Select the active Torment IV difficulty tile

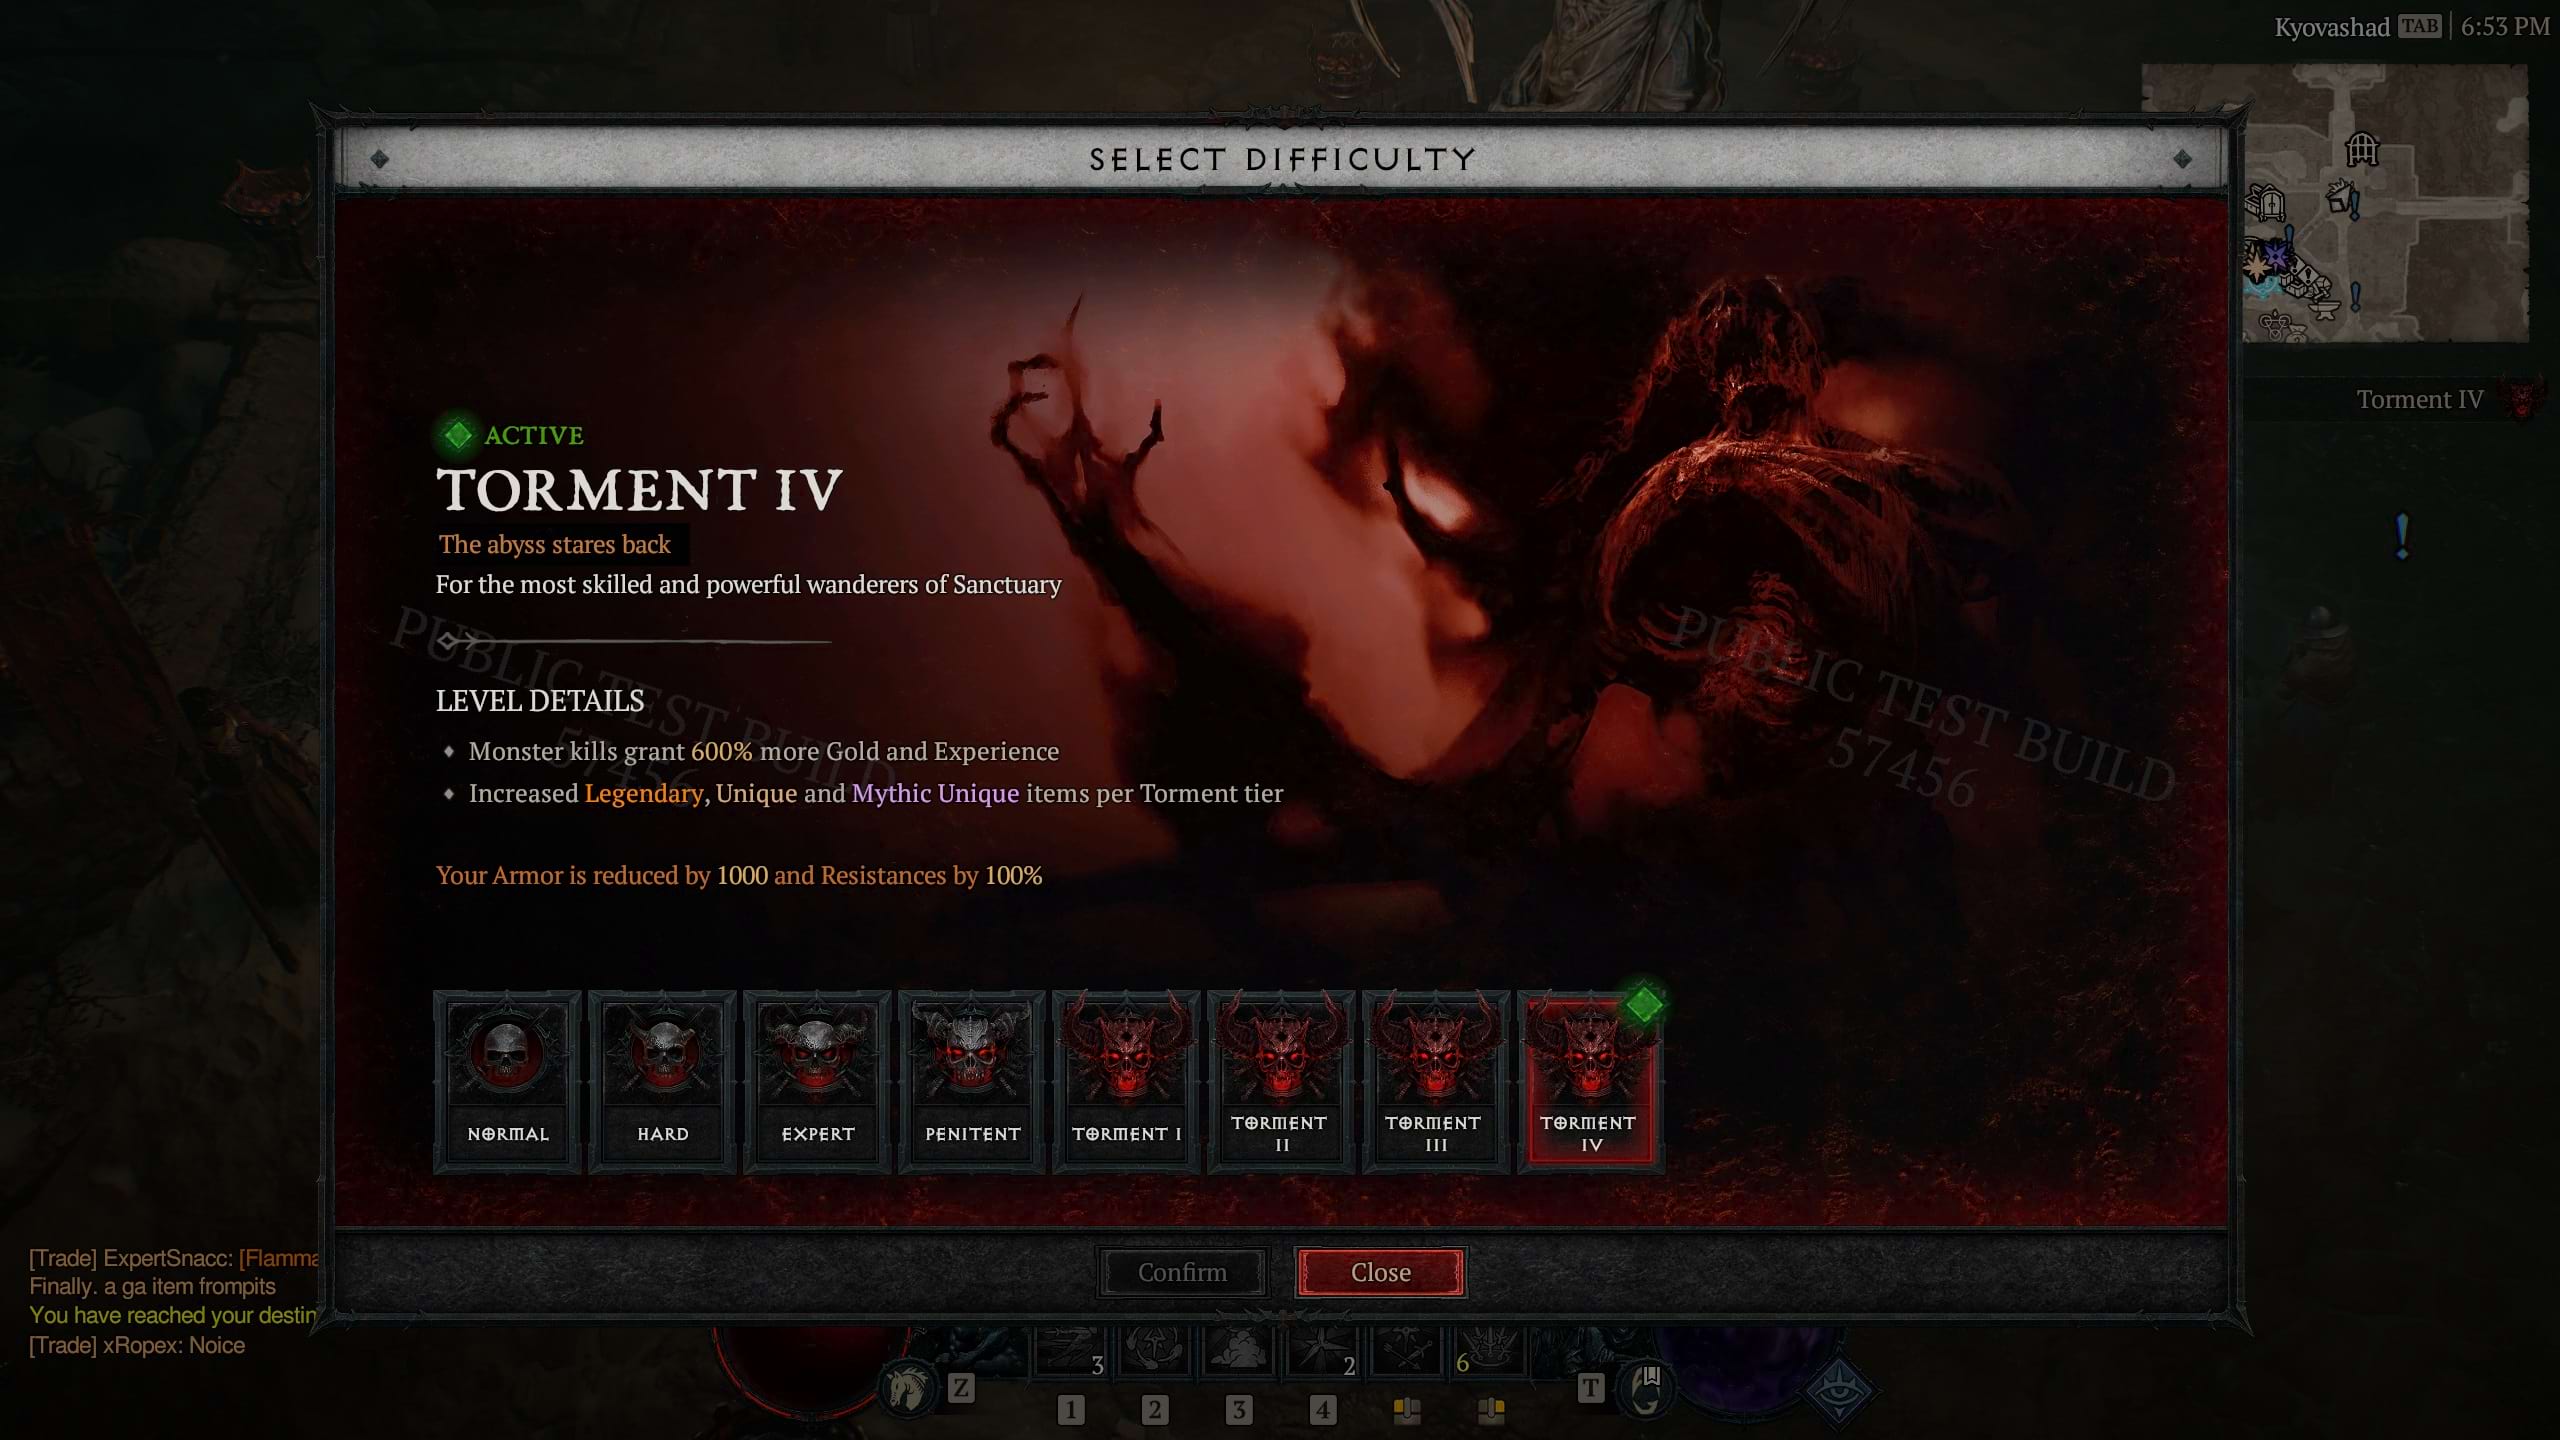(1591, 1081)
